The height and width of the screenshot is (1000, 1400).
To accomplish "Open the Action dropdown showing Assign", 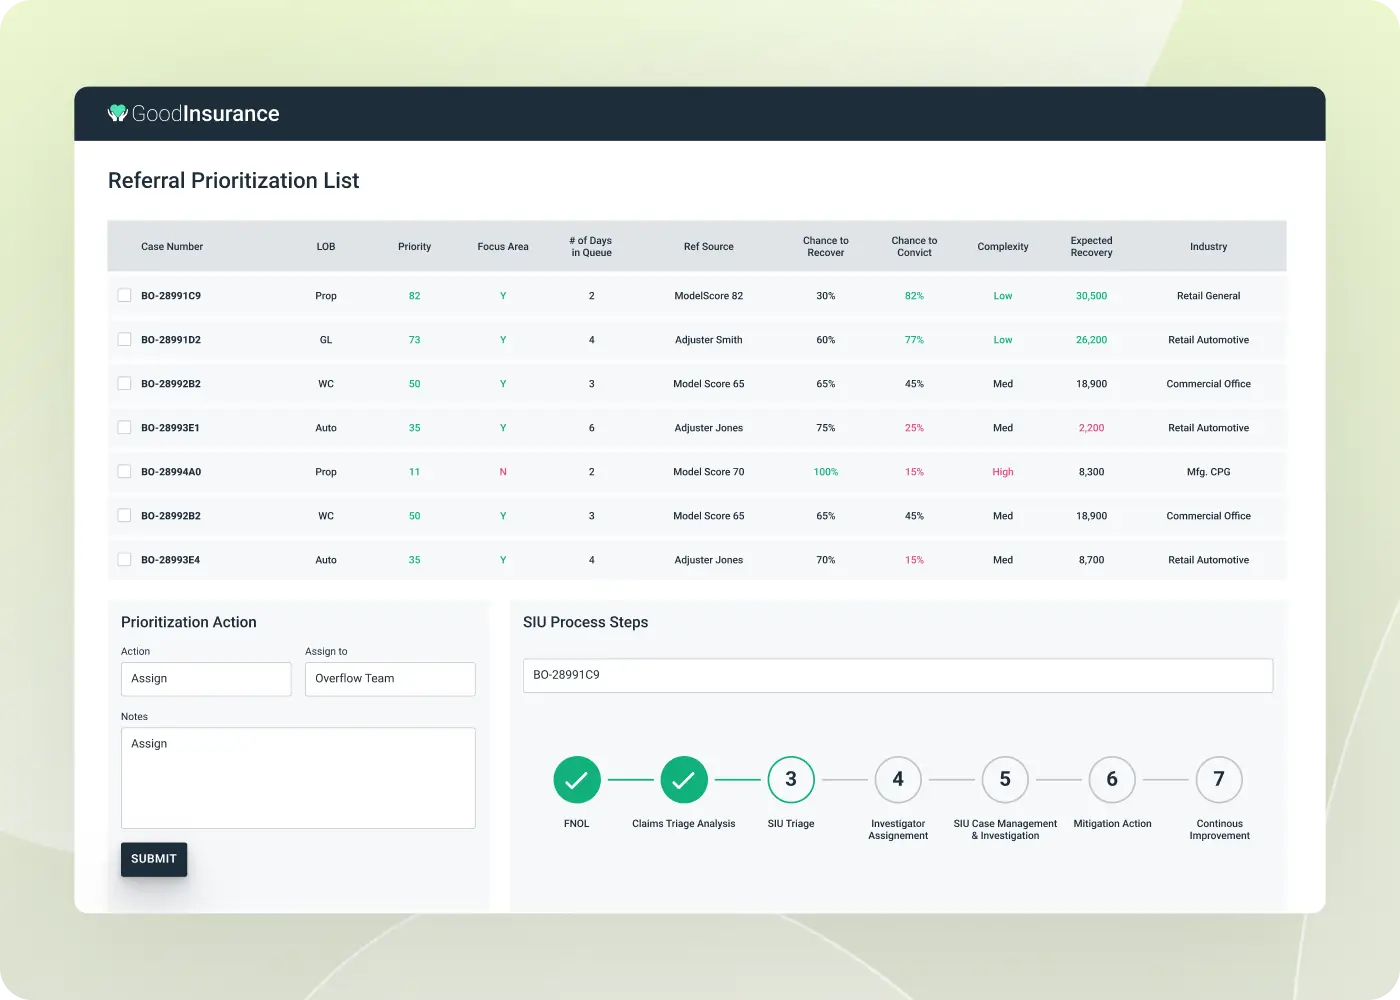I will (206, 679).
